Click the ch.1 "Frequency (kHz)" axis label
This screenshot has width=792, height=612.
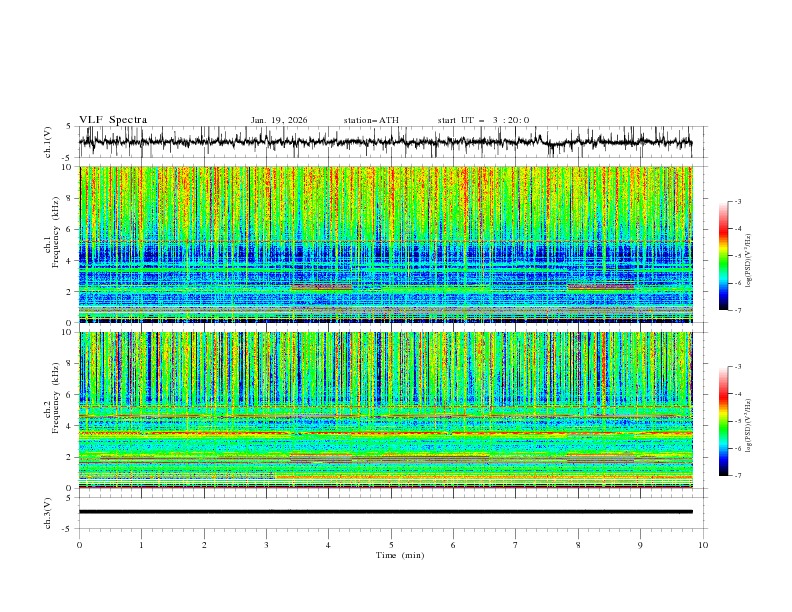[56, 233]
